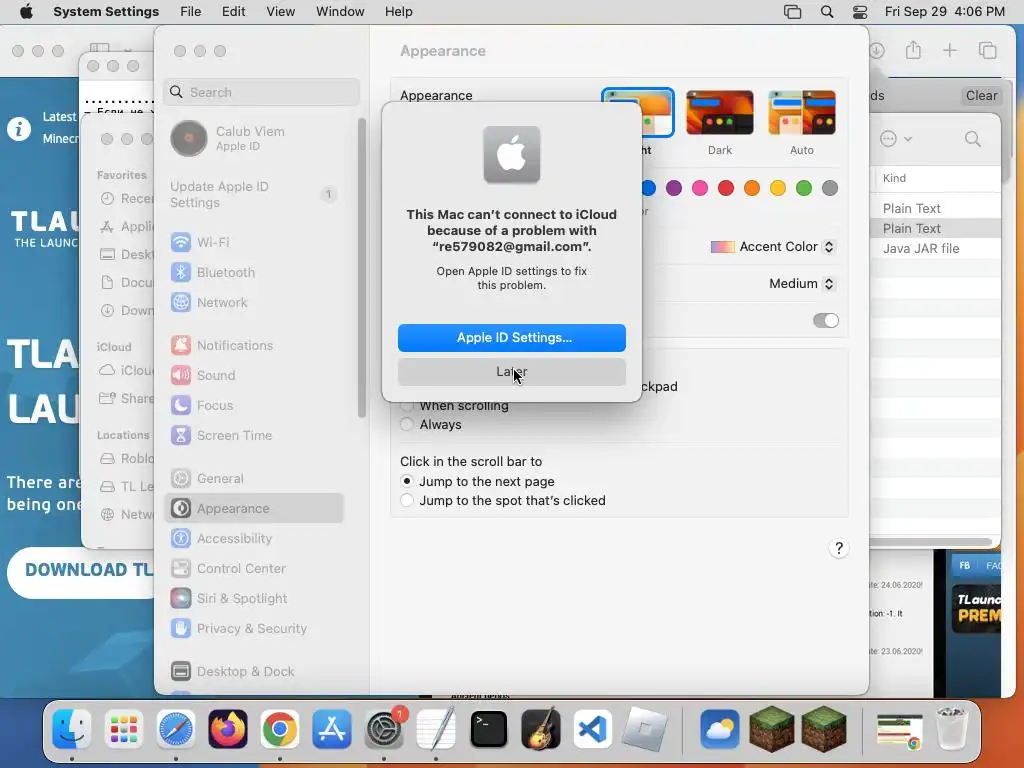
Task: Dismiss iCloud dialog with Later button
Action: pyautogui.click(x=511, y=372)
